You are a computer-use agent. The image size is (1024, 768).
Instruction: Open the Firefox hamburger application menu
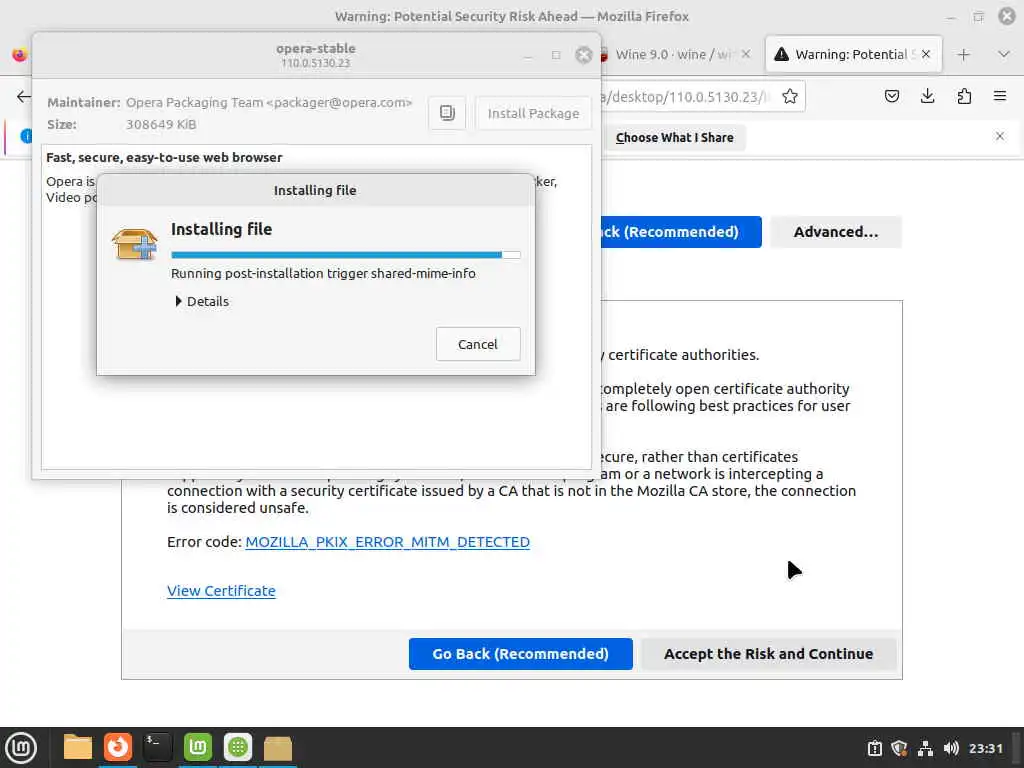[x=1000, y=97]
